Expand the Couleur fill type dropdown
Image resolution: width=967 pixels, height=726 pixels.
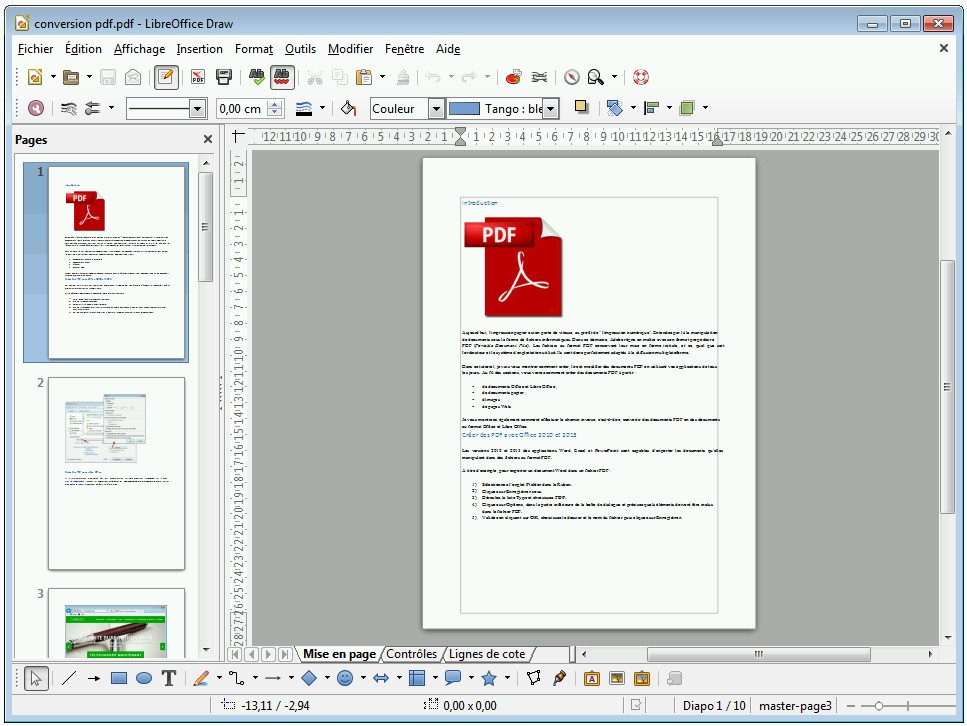(436, 108)
